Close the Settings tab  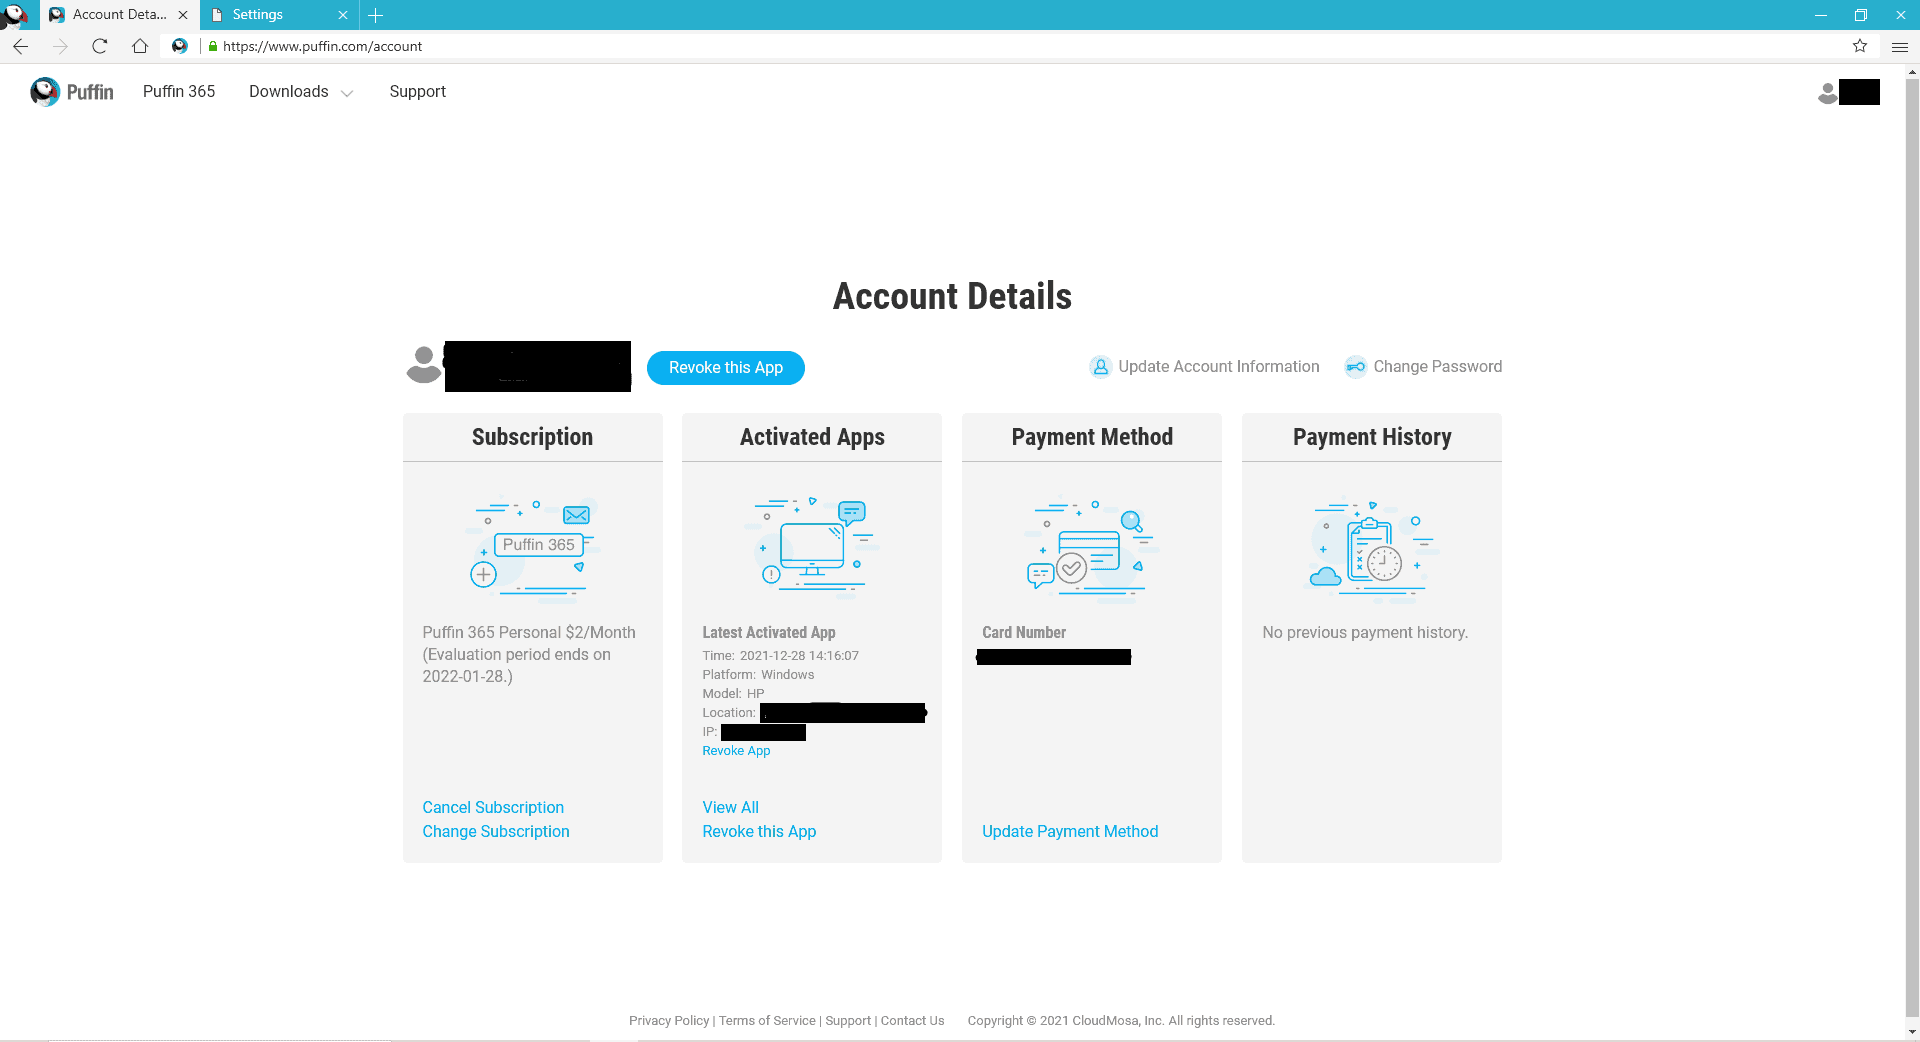(x=343, y=15)
